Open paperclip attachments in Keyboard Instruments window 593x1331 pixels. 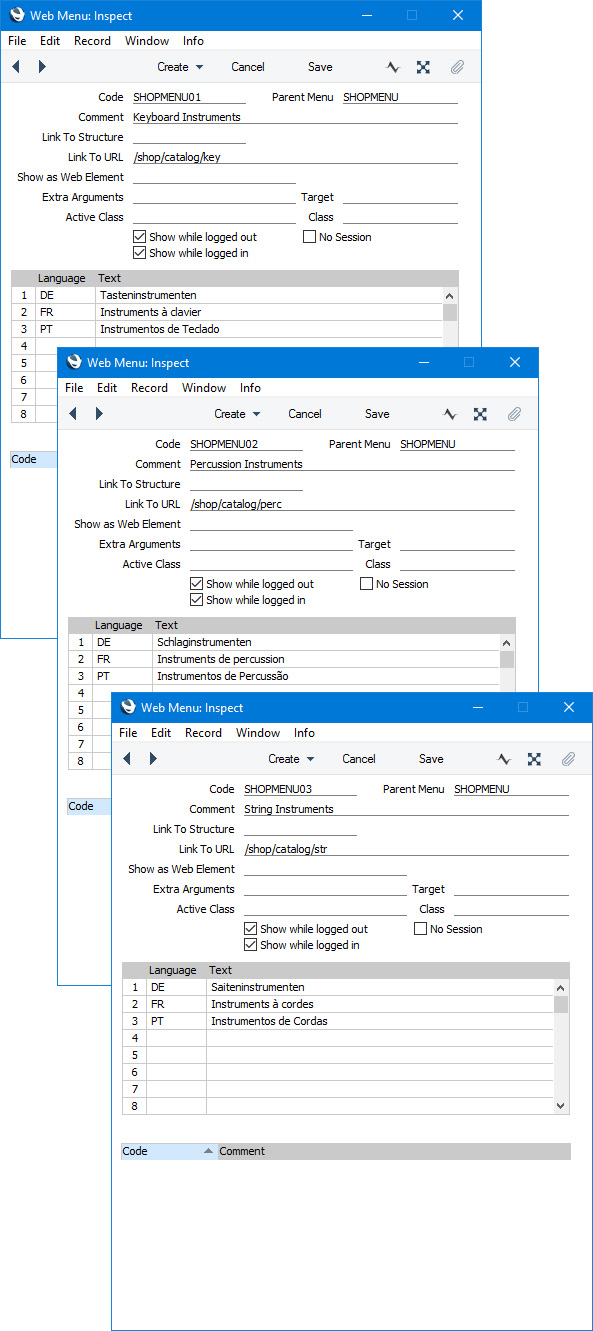point(457,67)
